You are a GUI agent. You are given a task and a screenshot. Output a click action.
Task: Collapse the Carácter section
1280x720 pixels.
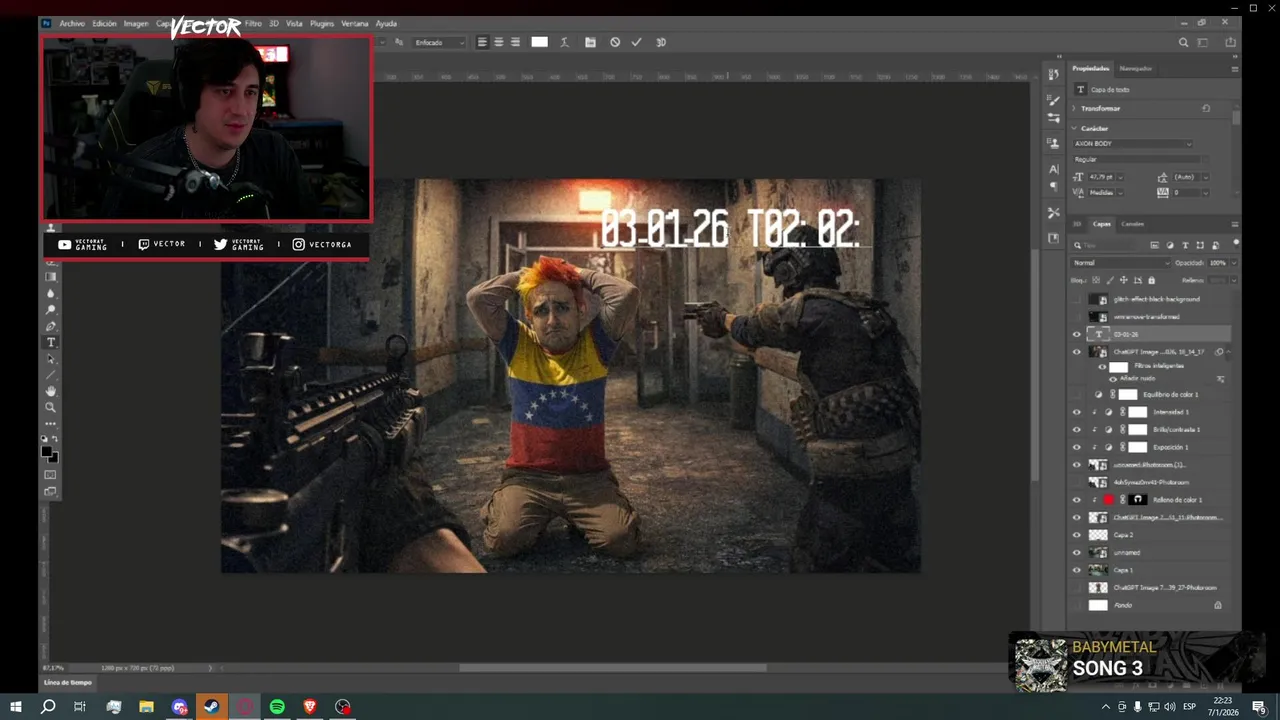1075,128
